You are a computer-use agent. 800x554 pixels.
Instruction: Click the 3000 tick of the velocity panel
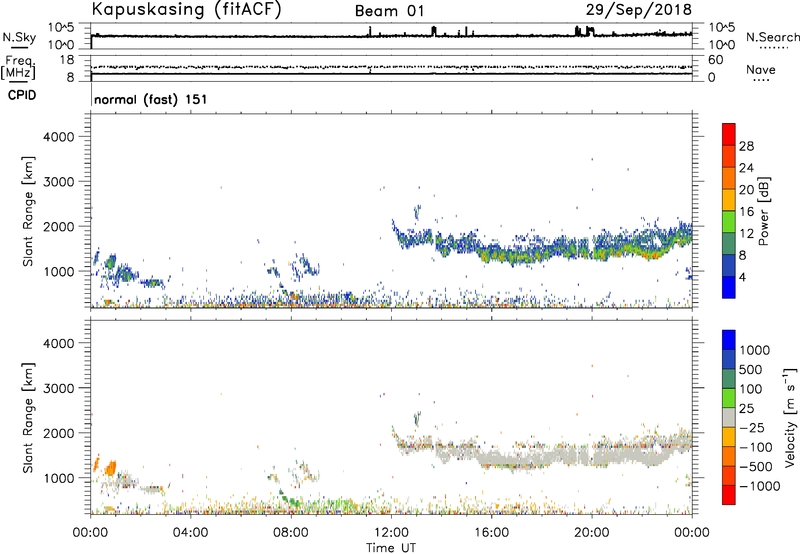point(58,388)
